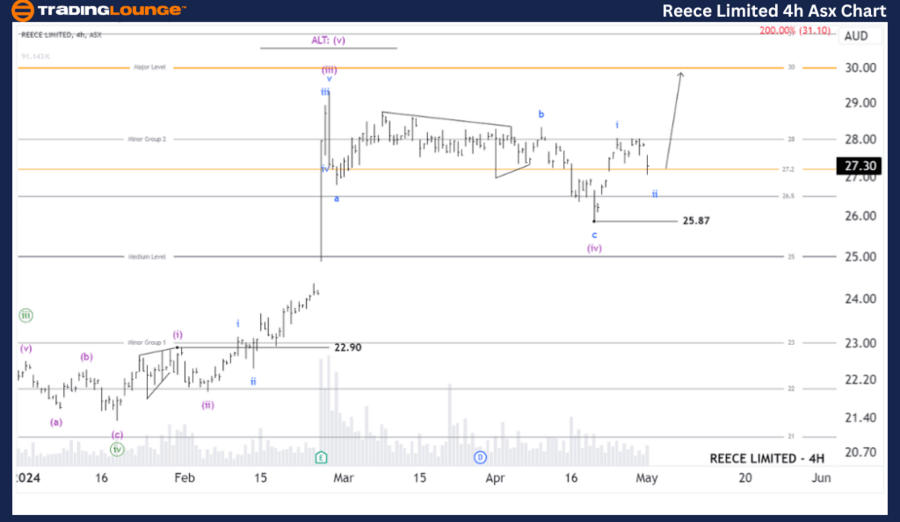Select the blue 'b' wave label
This screenshot has height=522, width=900.
(x=541, y=114)
